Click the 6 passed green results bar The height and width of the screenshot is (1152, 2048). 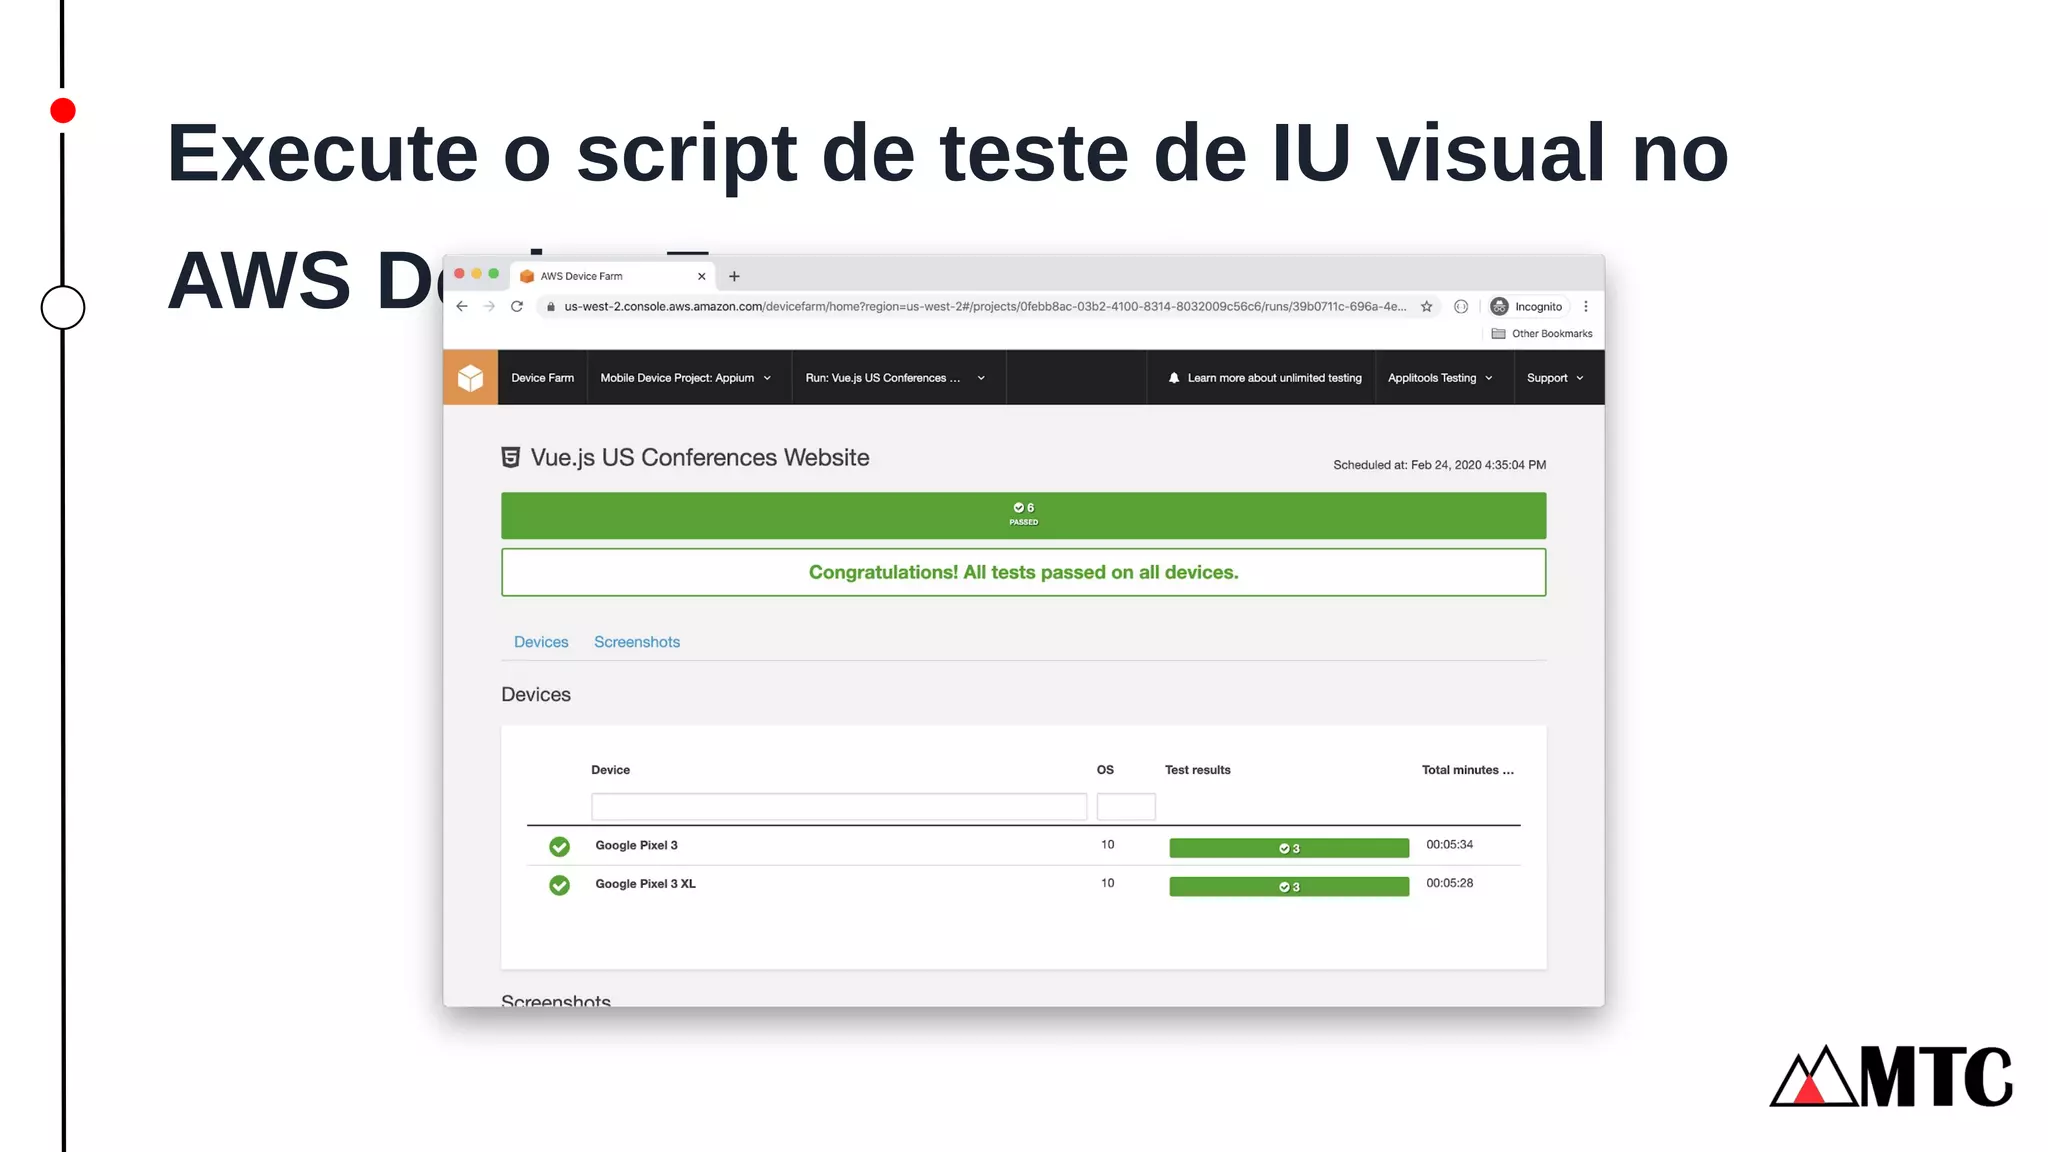point(1023,515)
